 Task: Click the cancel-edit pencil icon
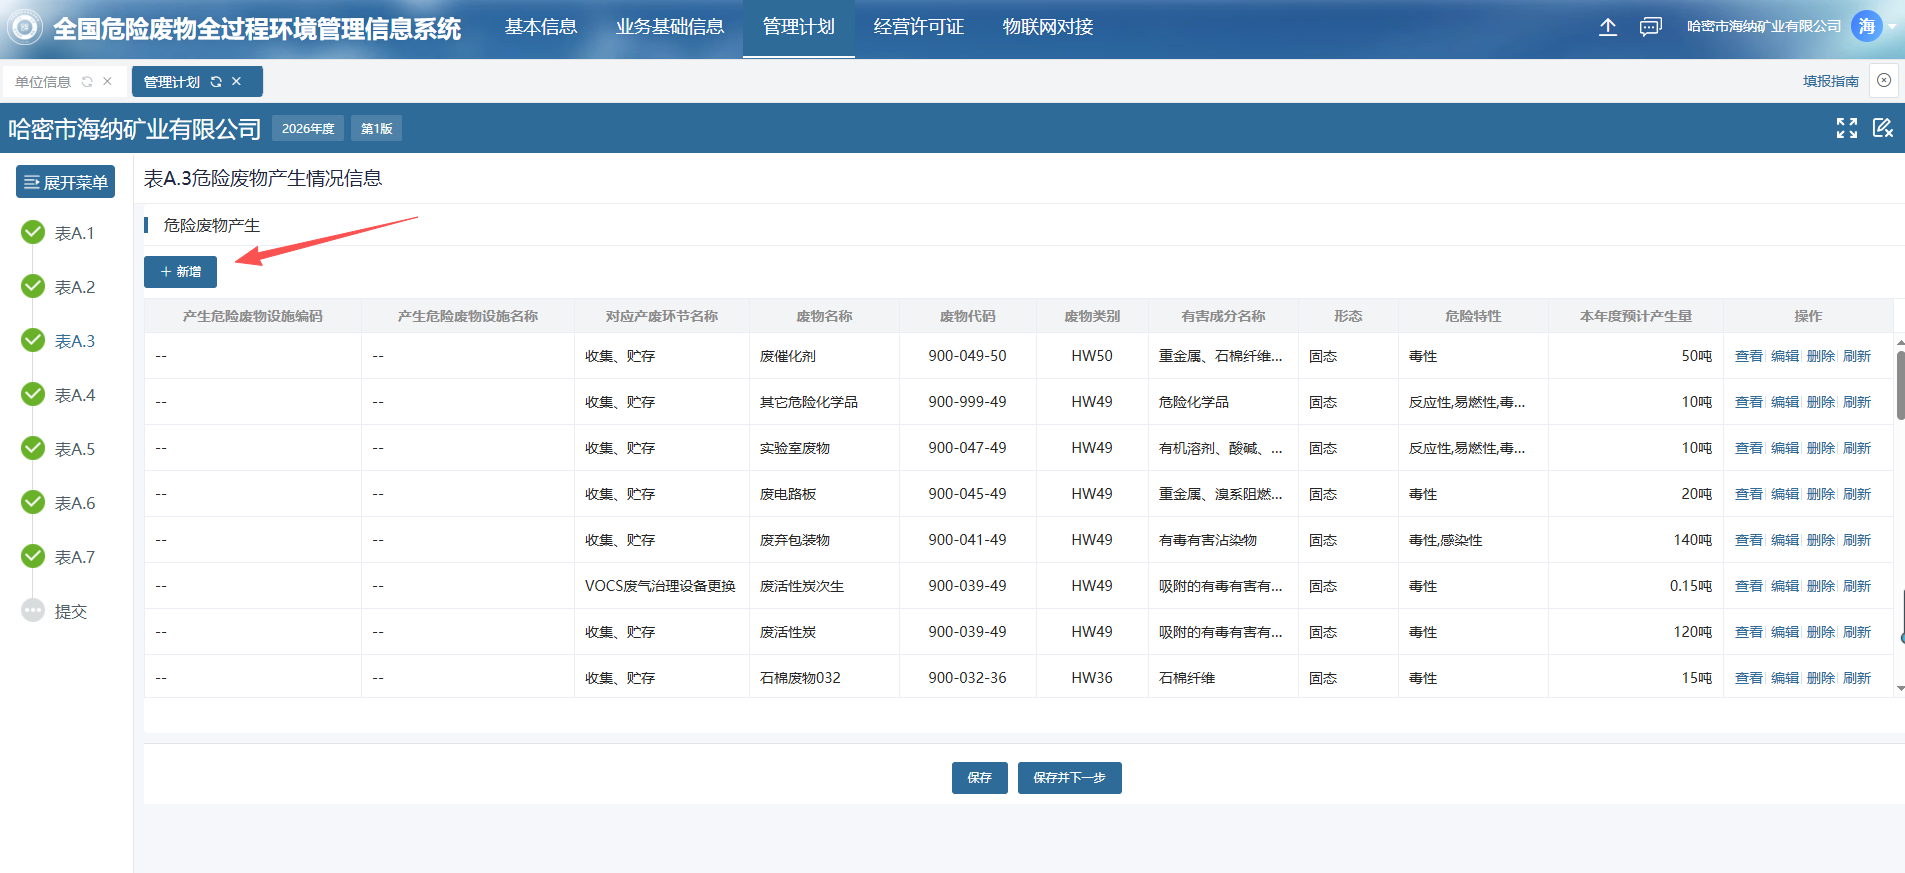[x=1882, y=128]
